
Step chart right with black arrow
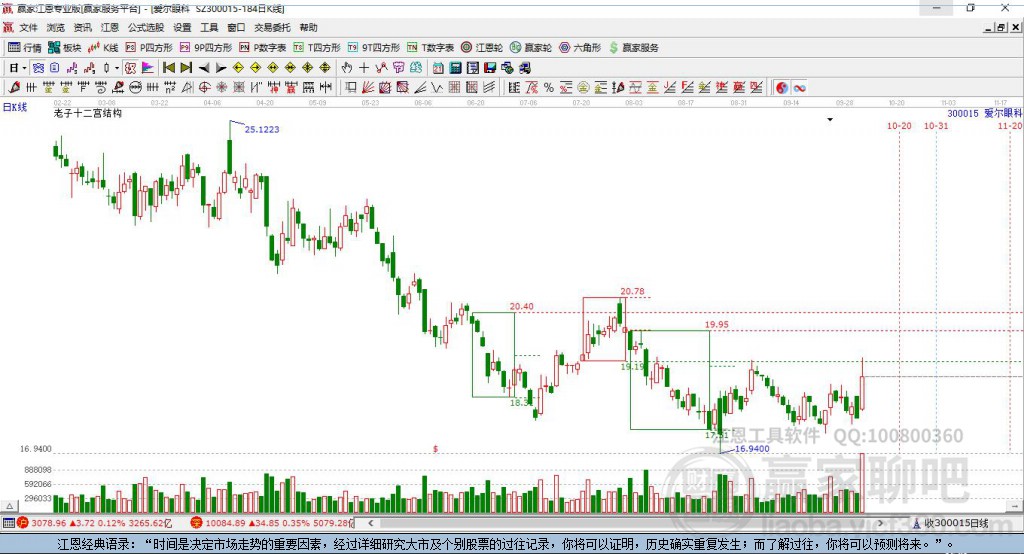tap(221, 68)
